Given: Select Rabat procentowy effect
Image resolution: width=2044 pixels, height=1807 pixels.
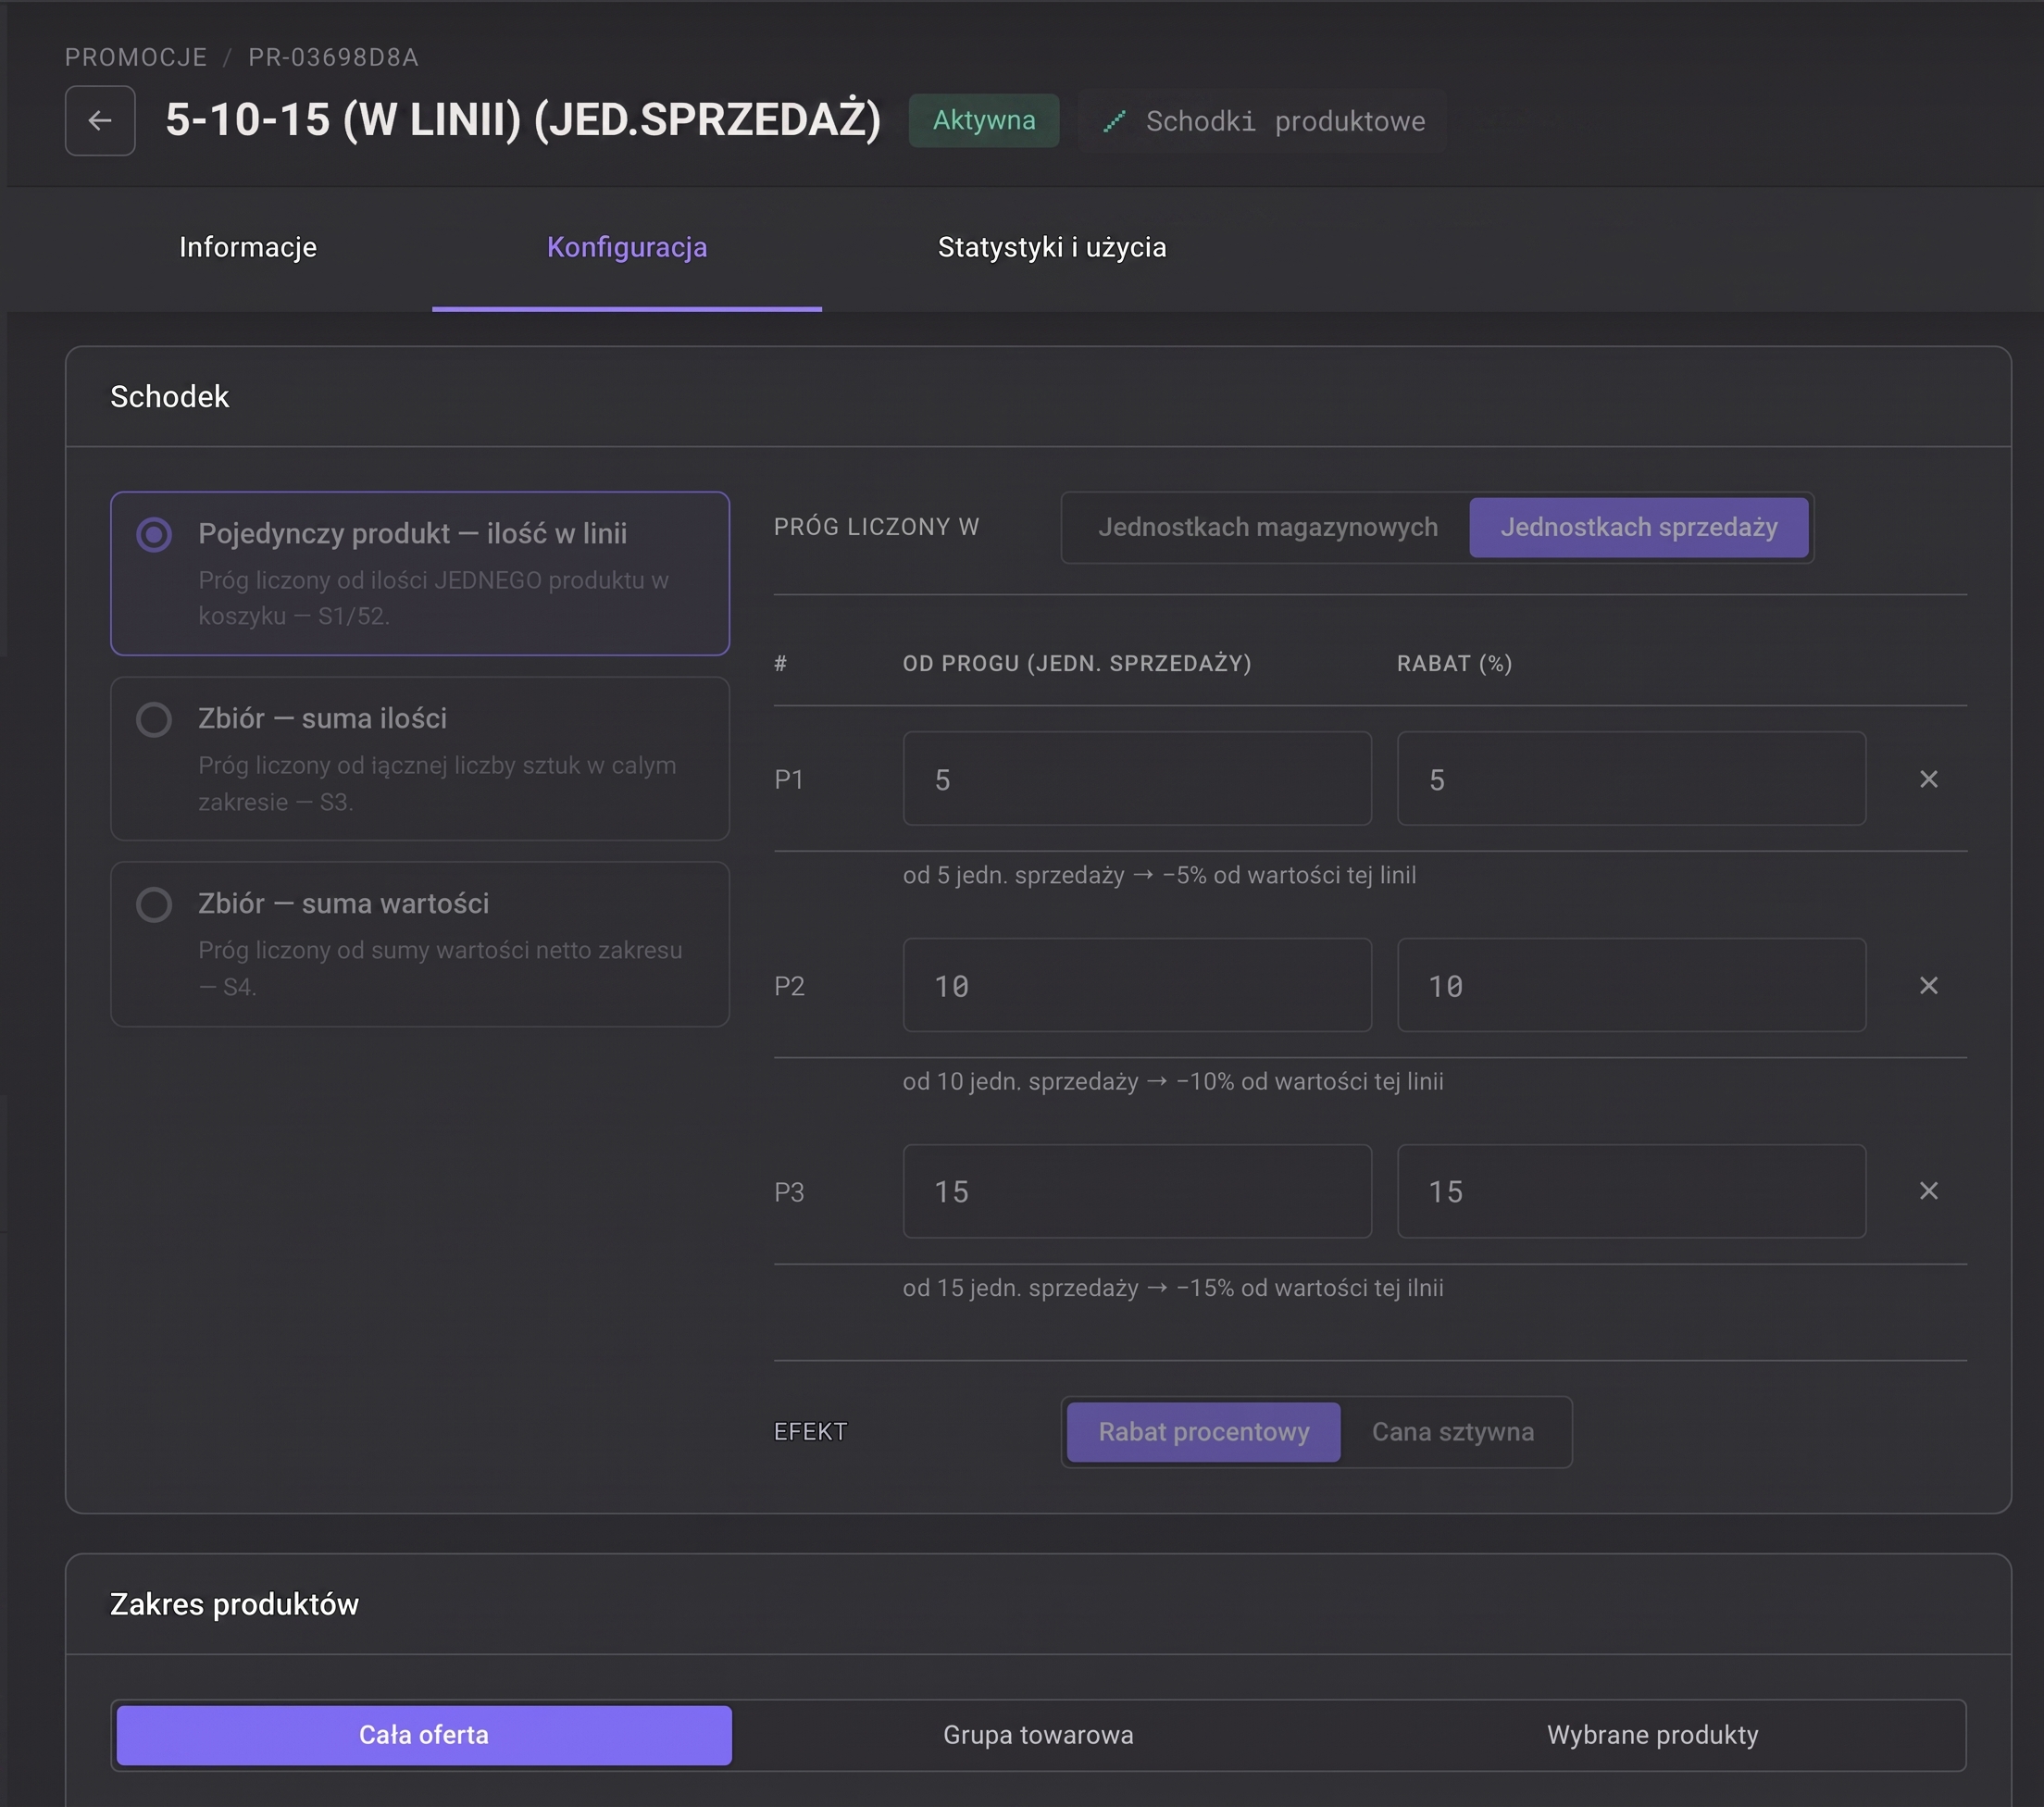Looking at the screenshot, I should tap(1203, 1432).
